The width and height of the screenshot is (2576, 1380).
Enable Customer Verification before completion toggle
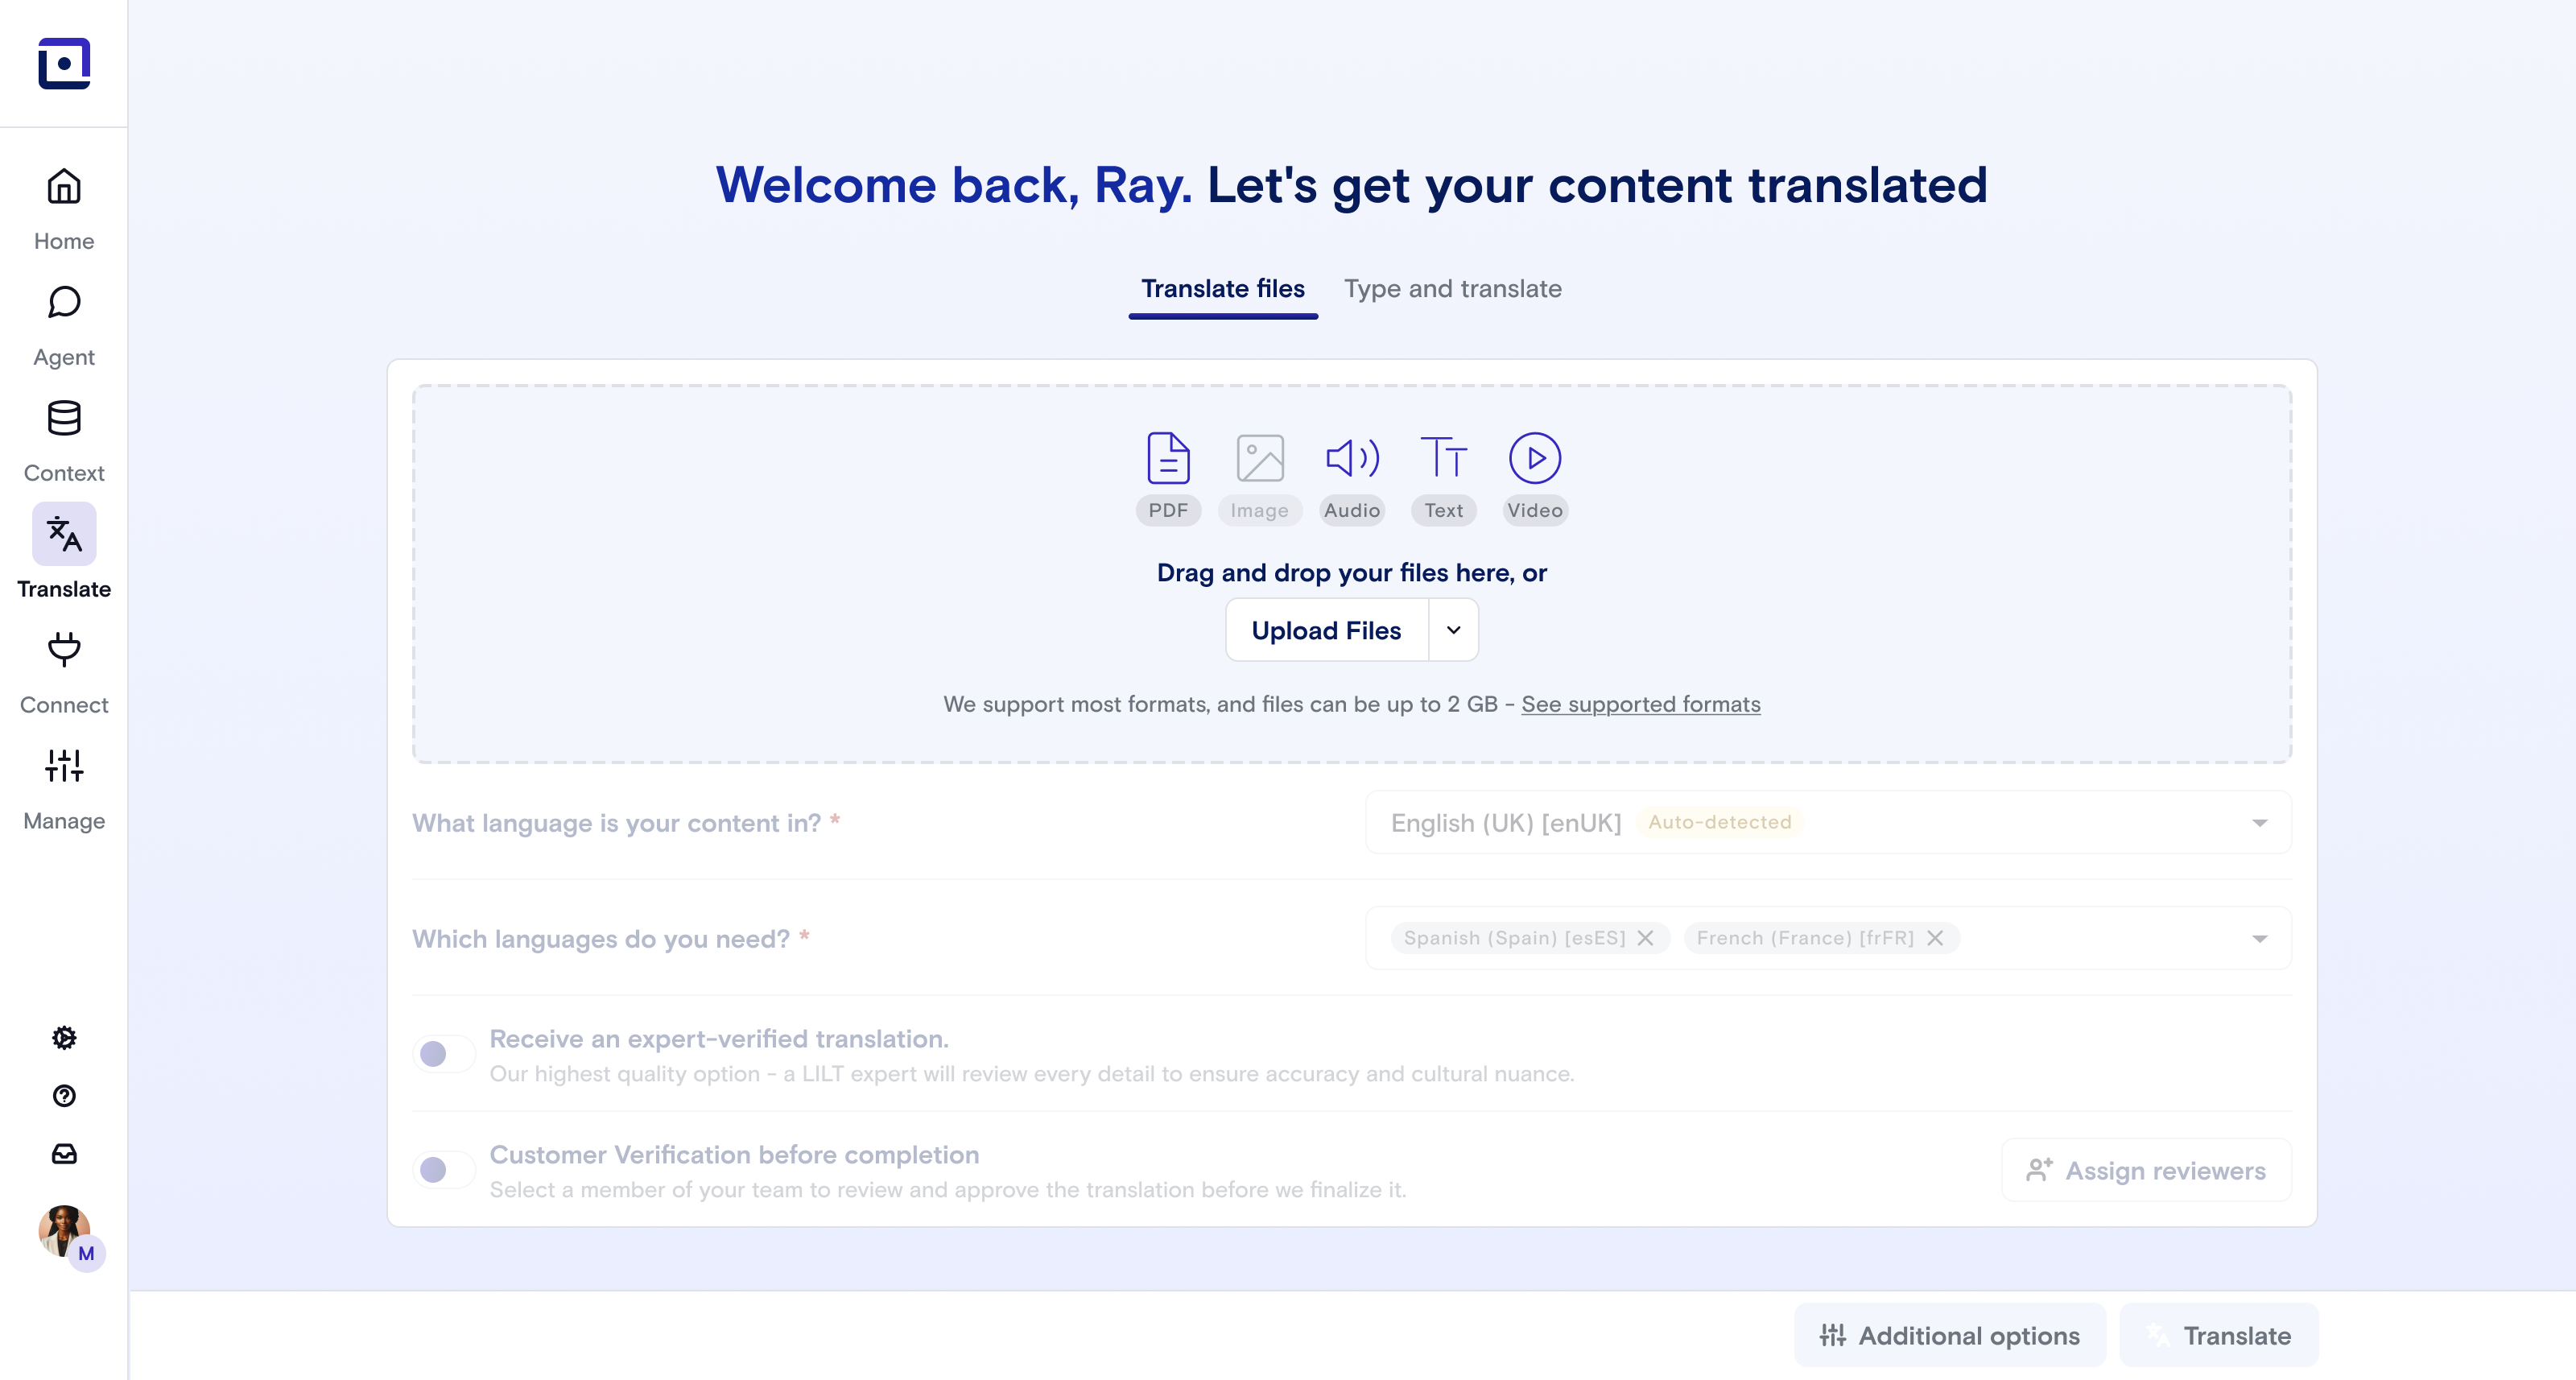(x=443, y=1170)
